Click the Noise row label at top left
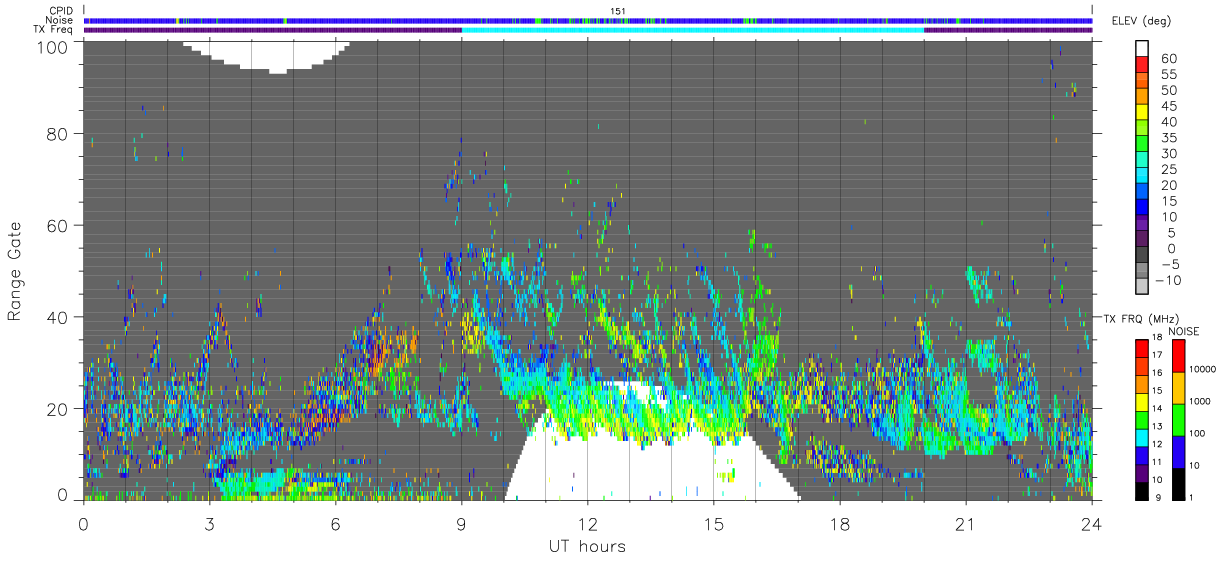This screenshot has width=1228, height=567. (60, 20)
